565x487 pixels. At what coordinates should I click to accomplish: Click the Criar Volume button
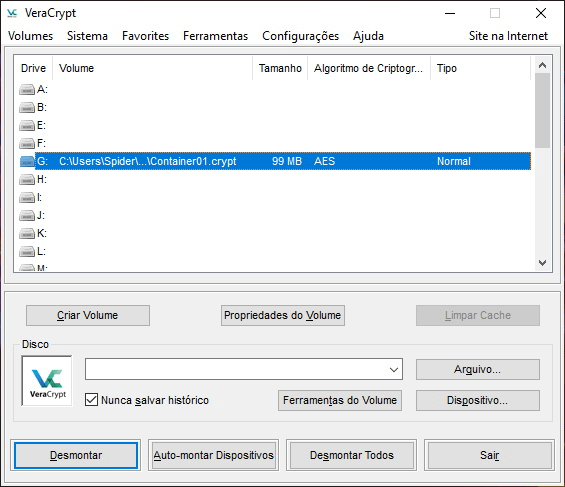[88, 316]
